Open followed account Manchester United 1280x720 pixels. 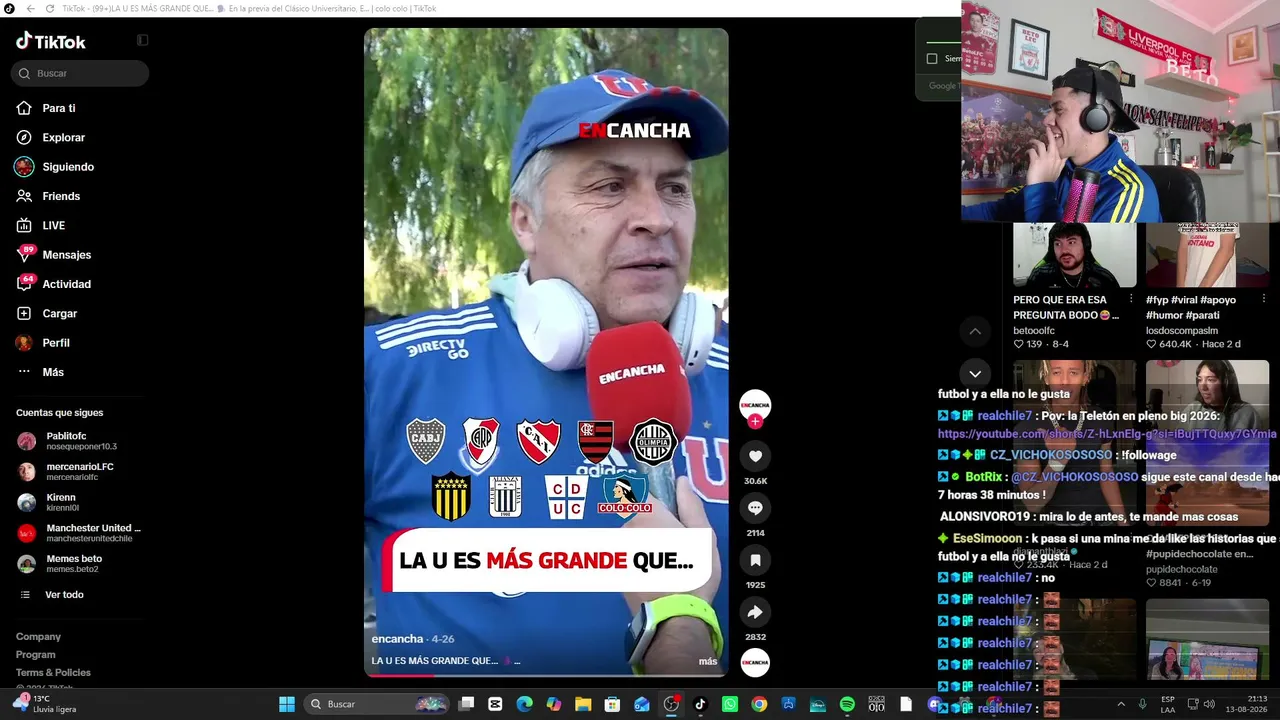click(79, 533)
